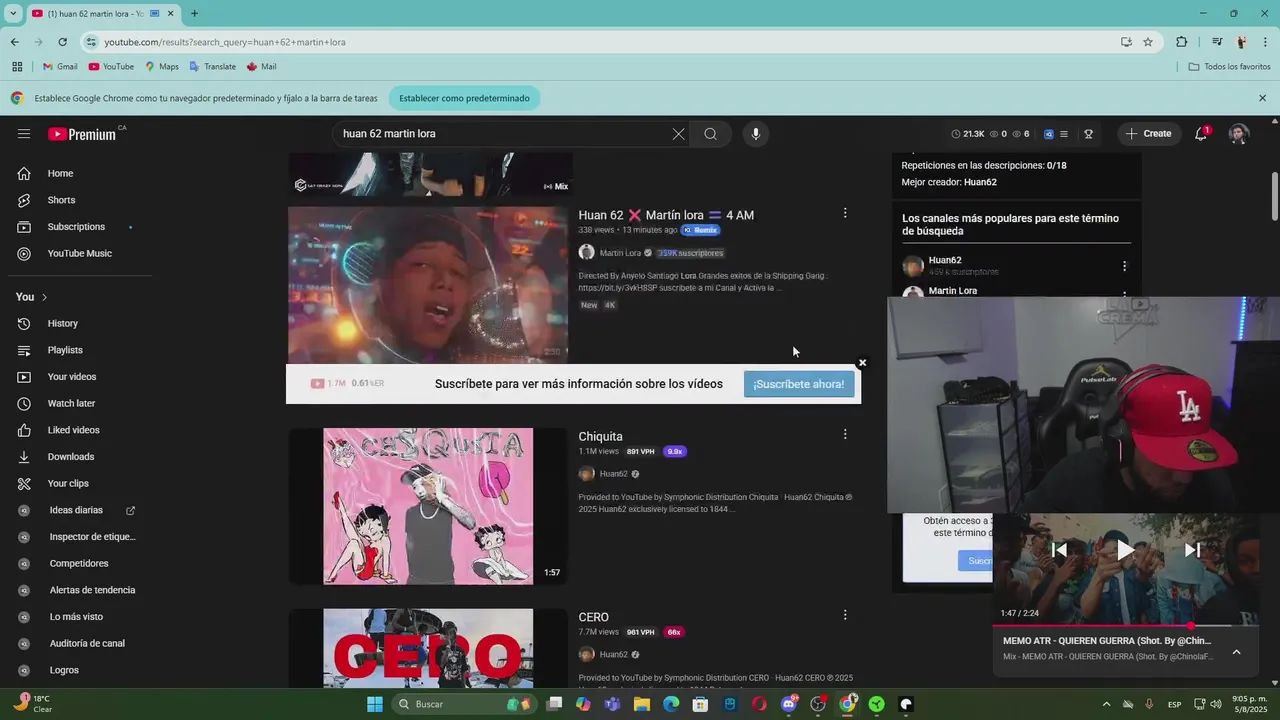Open YouTube notifications bell

1201,133
